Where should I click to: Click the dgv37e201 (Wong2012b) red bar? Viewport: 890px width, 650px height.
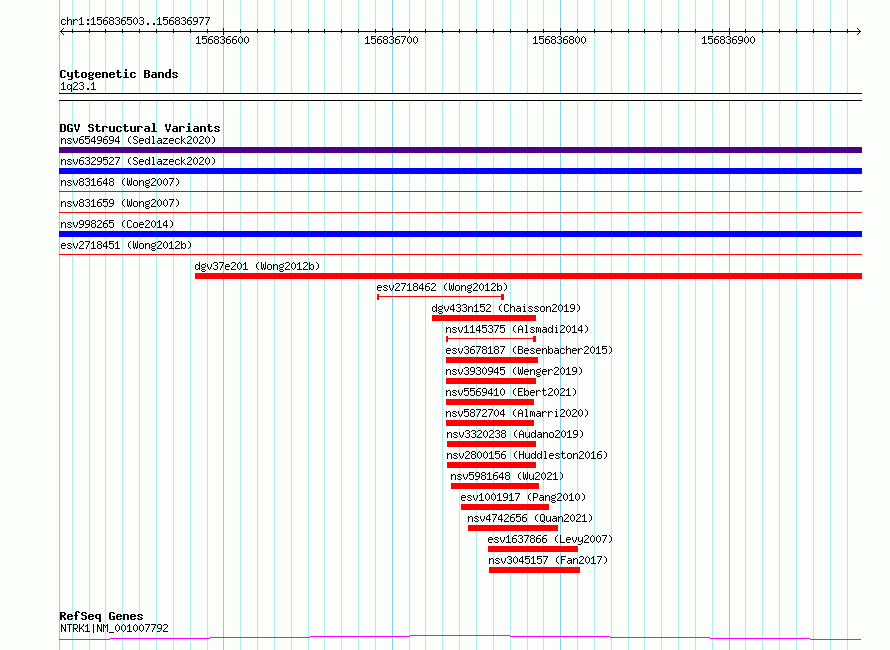pos(528,276)
